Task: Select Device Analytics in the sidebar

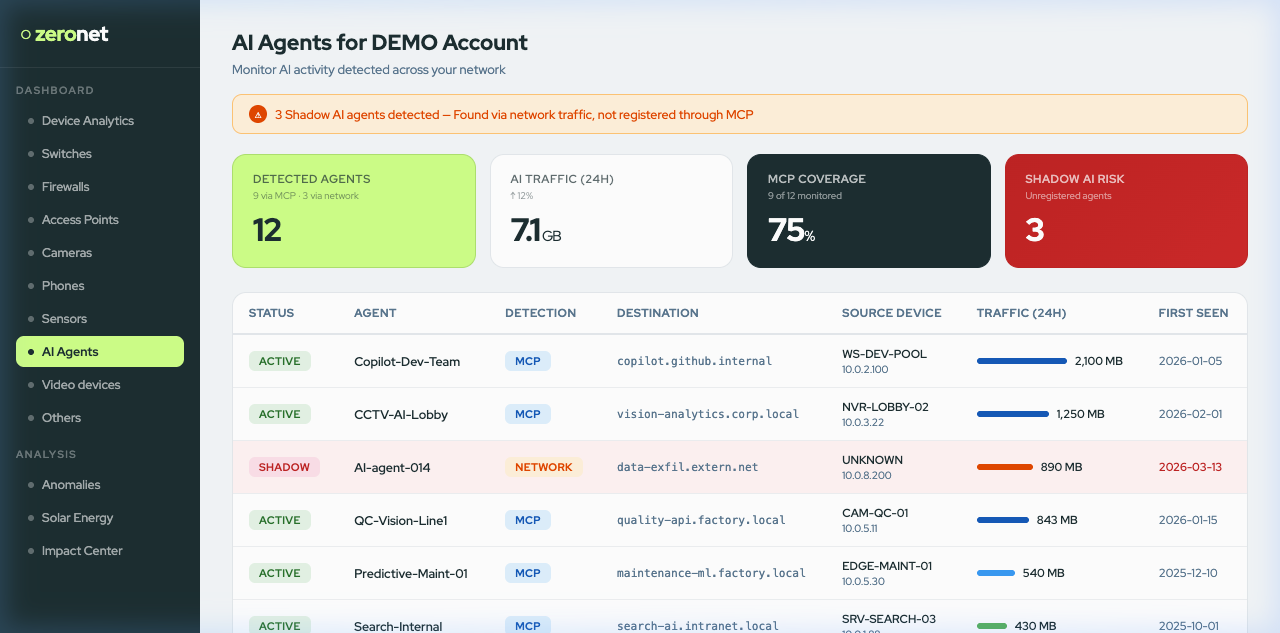Action: point(87,120)
